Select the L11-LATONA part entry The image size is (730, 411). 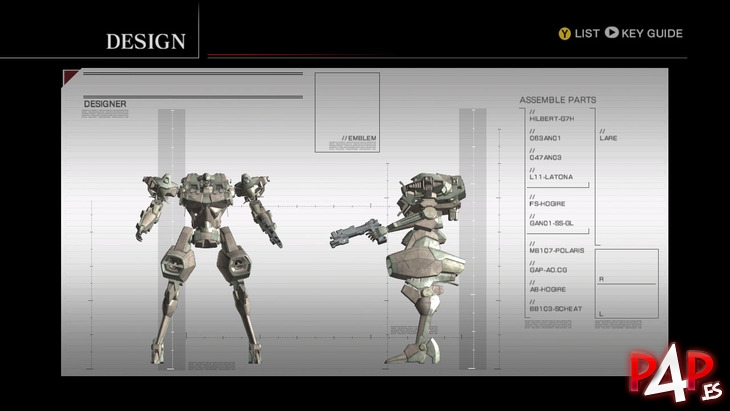pos(551,177)
